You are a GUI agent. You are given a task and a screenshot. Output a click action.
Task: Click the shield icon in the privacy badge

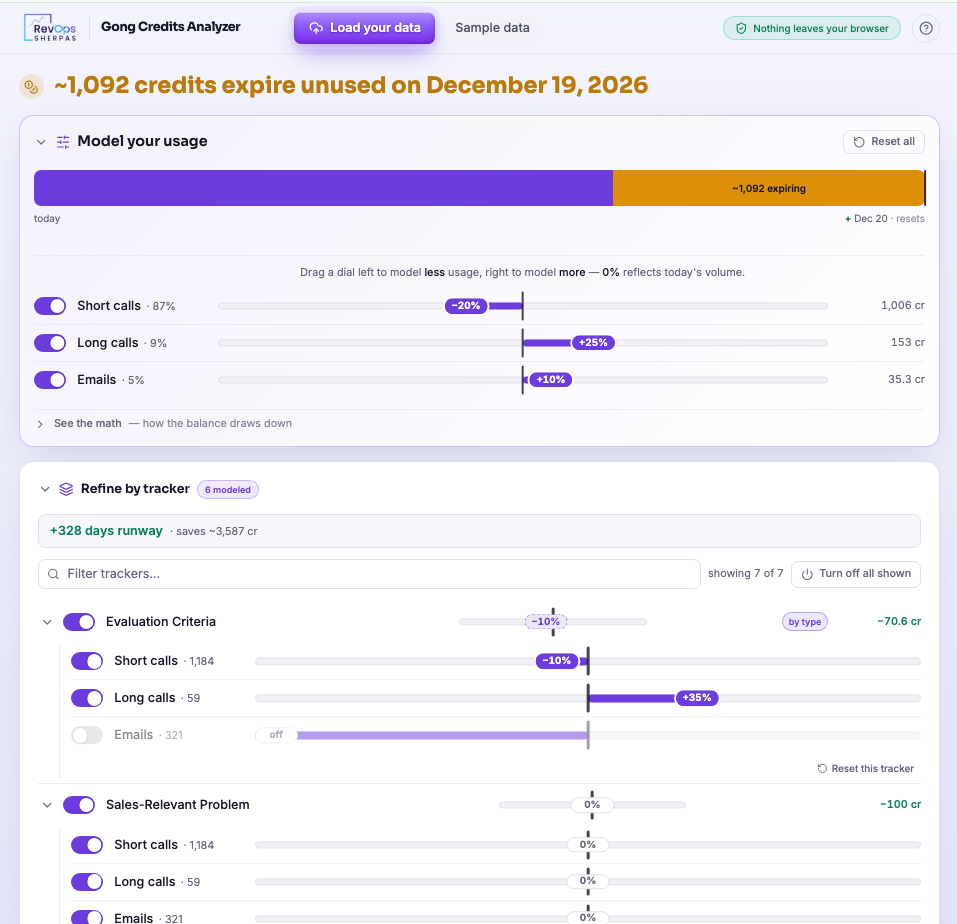point(741,28)
